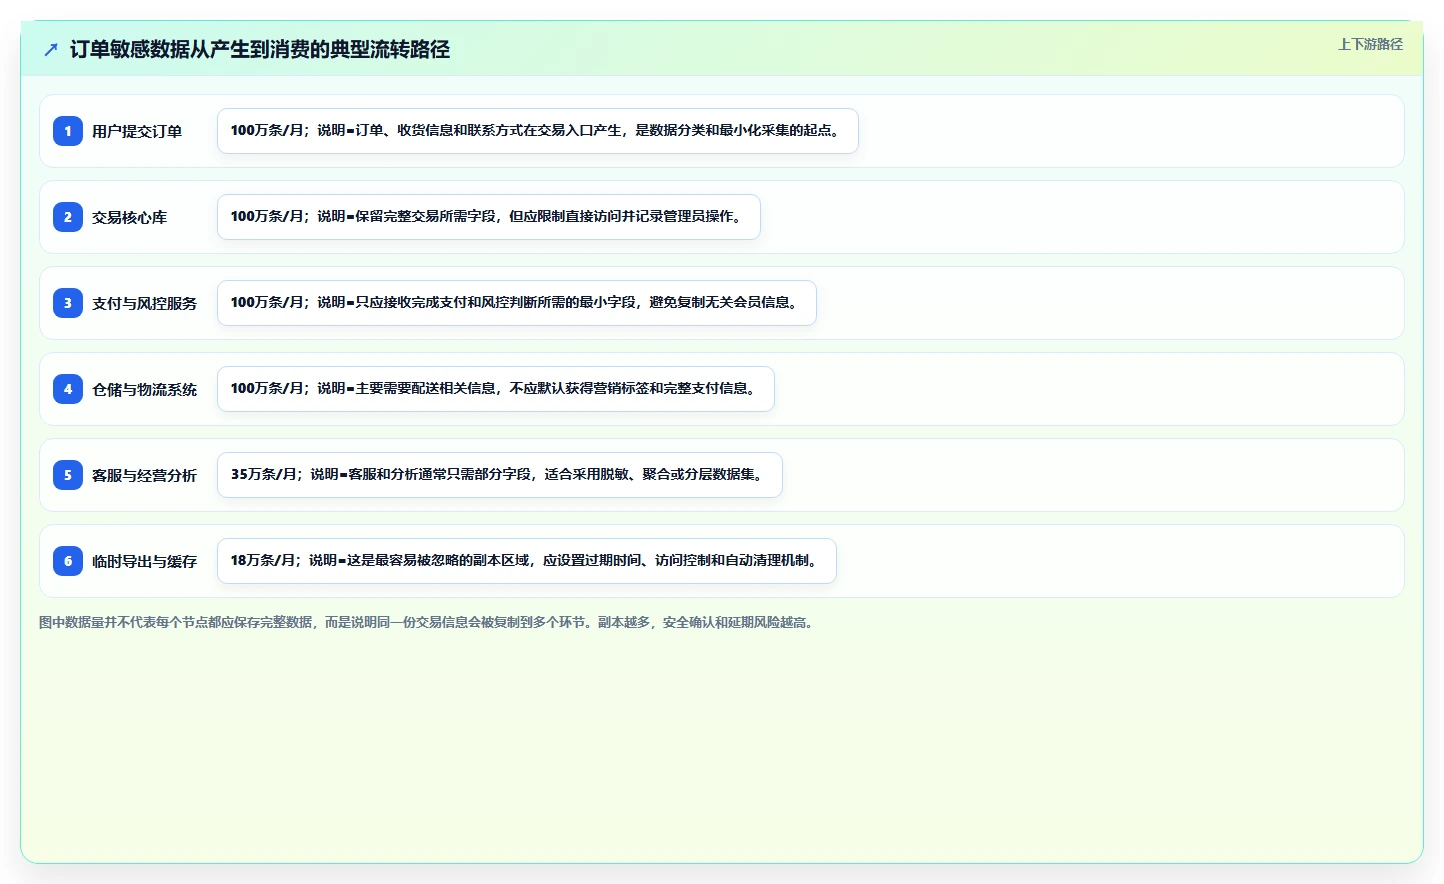Select step badge 5 for 客服与经营分析
Viewport: 1444px width, 884px height.
click(x=68, y=475)
